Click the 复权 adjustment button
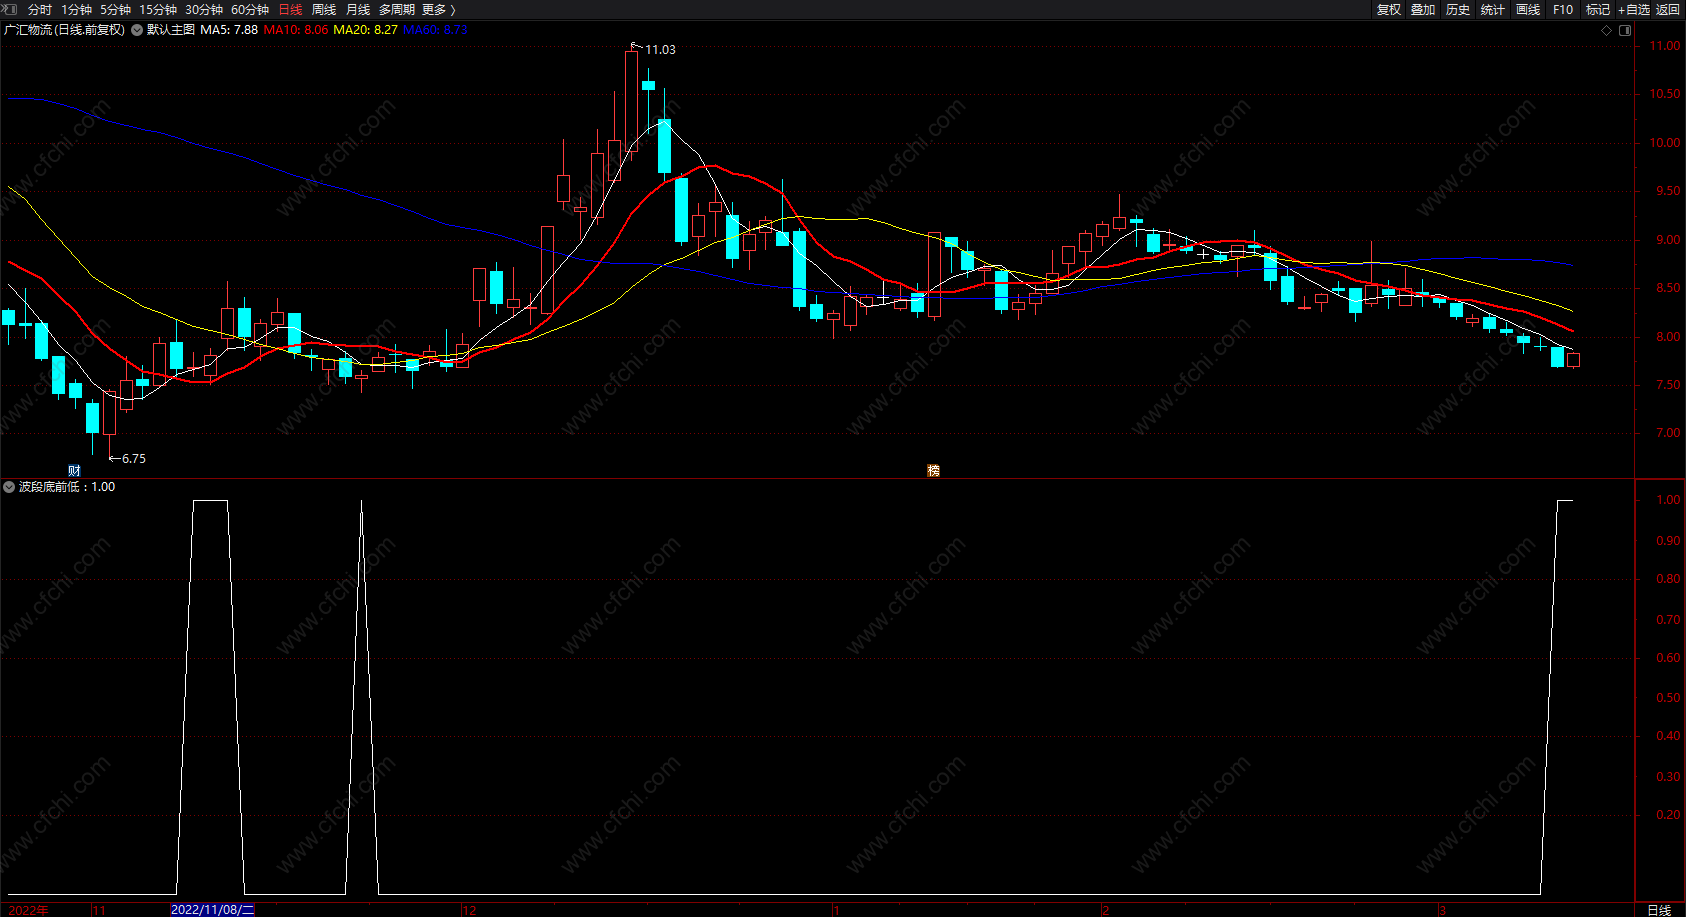 pyautogui.click(x=1389, y=10)
